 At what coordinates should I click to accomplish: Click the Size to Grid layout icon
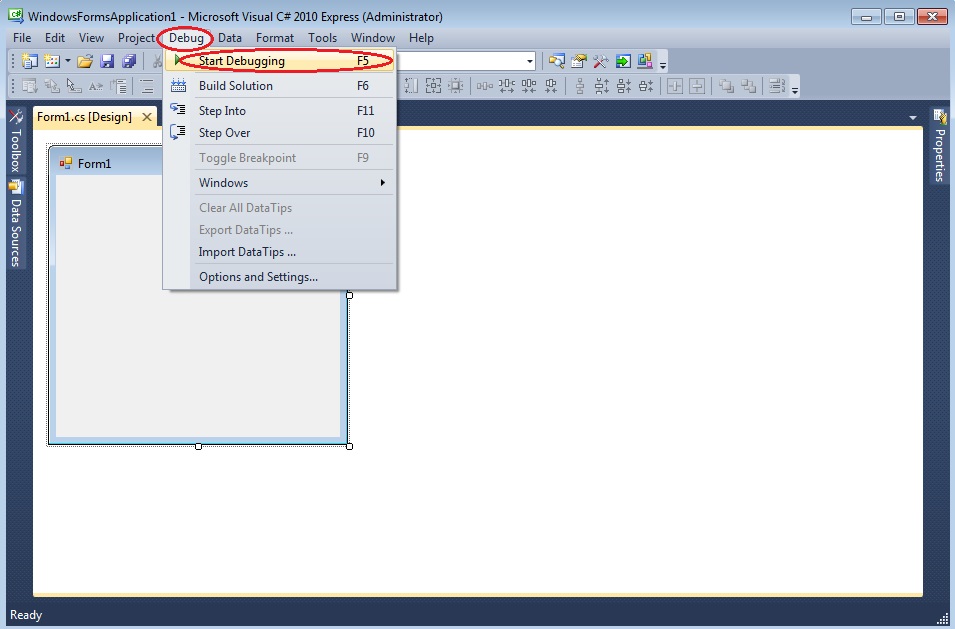pos(455,86)
